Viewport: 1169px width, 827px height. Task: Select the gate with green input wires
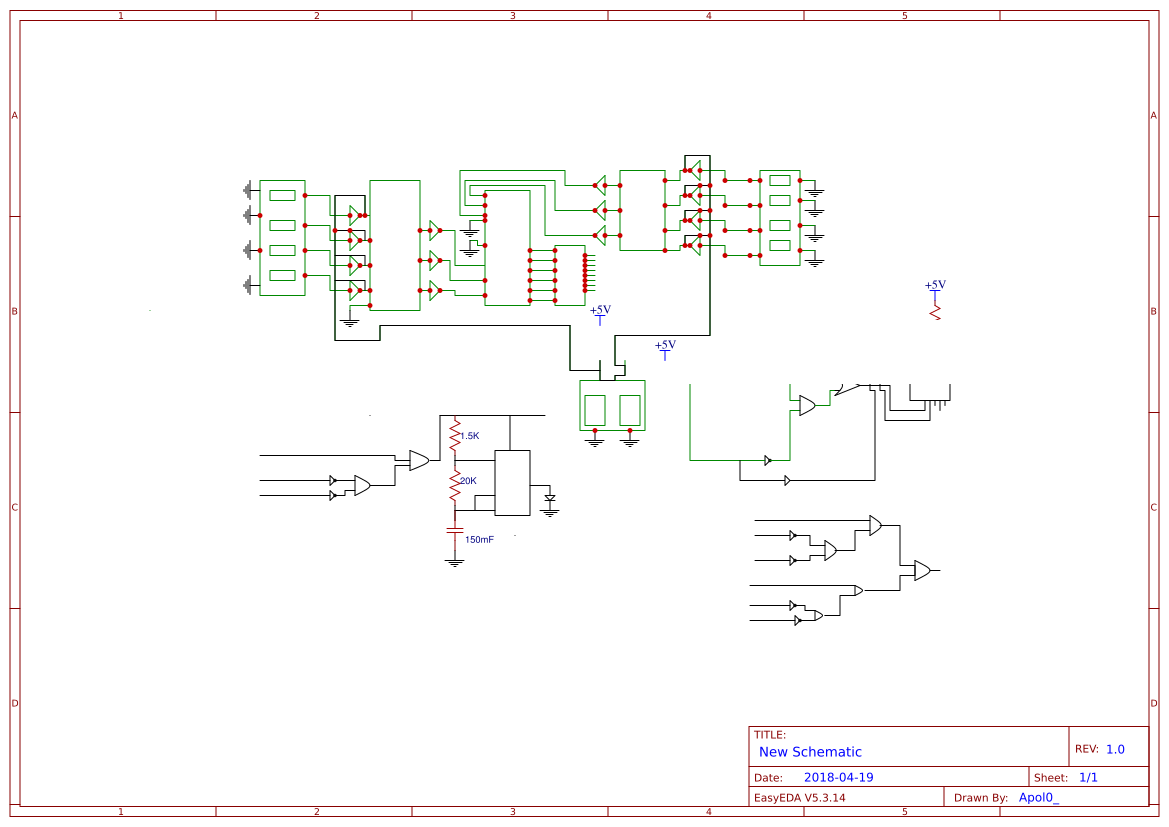(807, 405)
